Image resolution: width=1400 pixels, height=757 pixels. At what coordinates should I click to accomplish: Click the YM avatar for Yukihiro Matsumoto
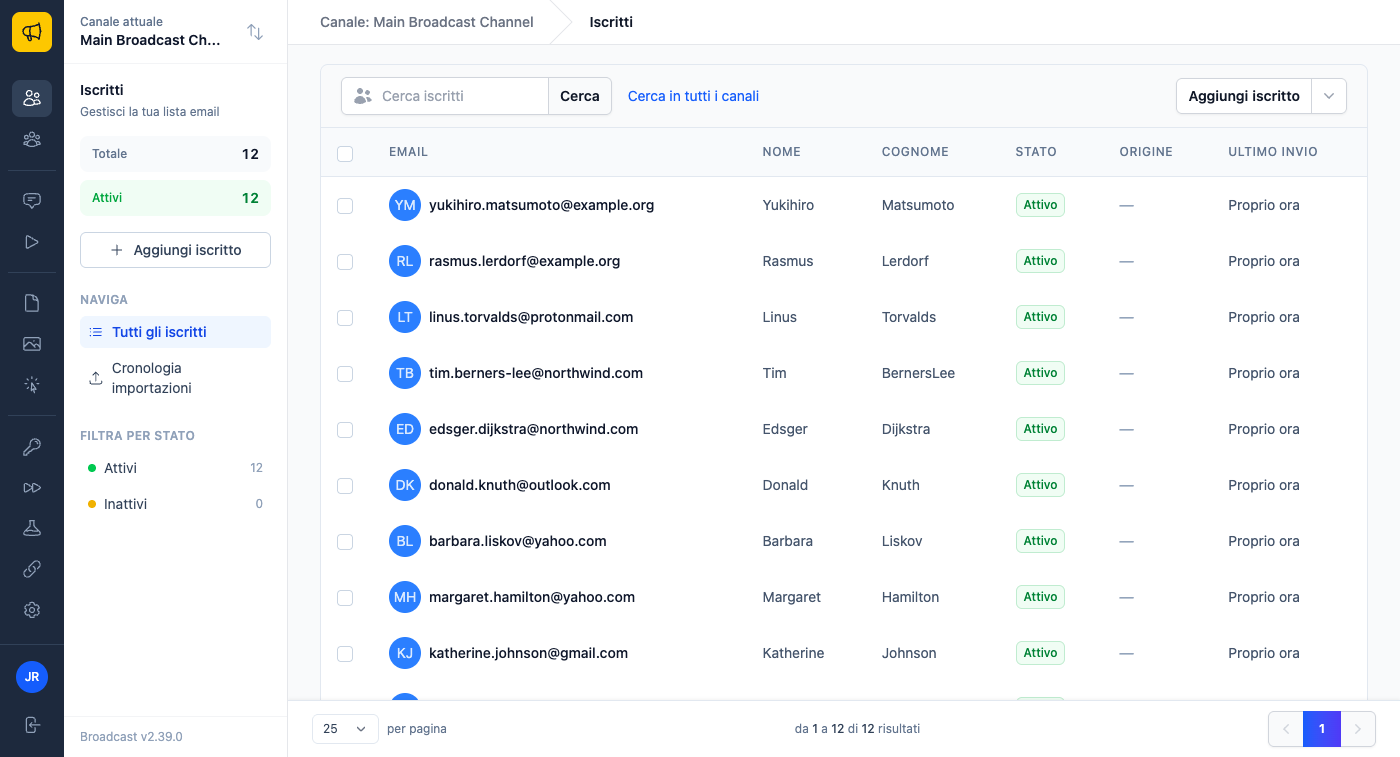click(x=405, y=205)
